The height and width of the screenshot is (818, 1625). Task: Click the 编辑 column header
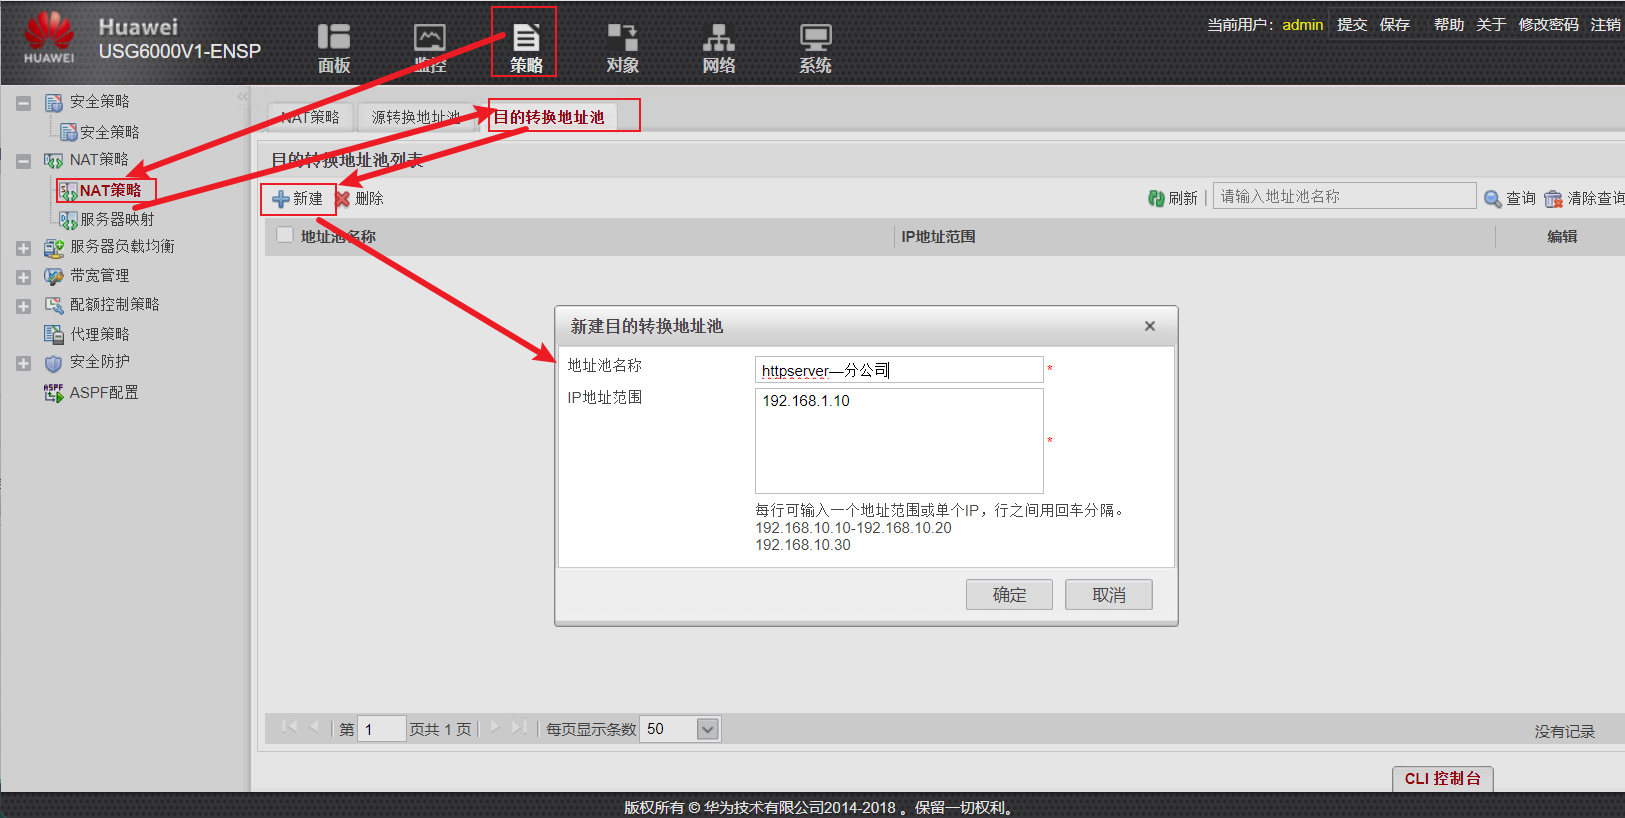[1562, 237]
